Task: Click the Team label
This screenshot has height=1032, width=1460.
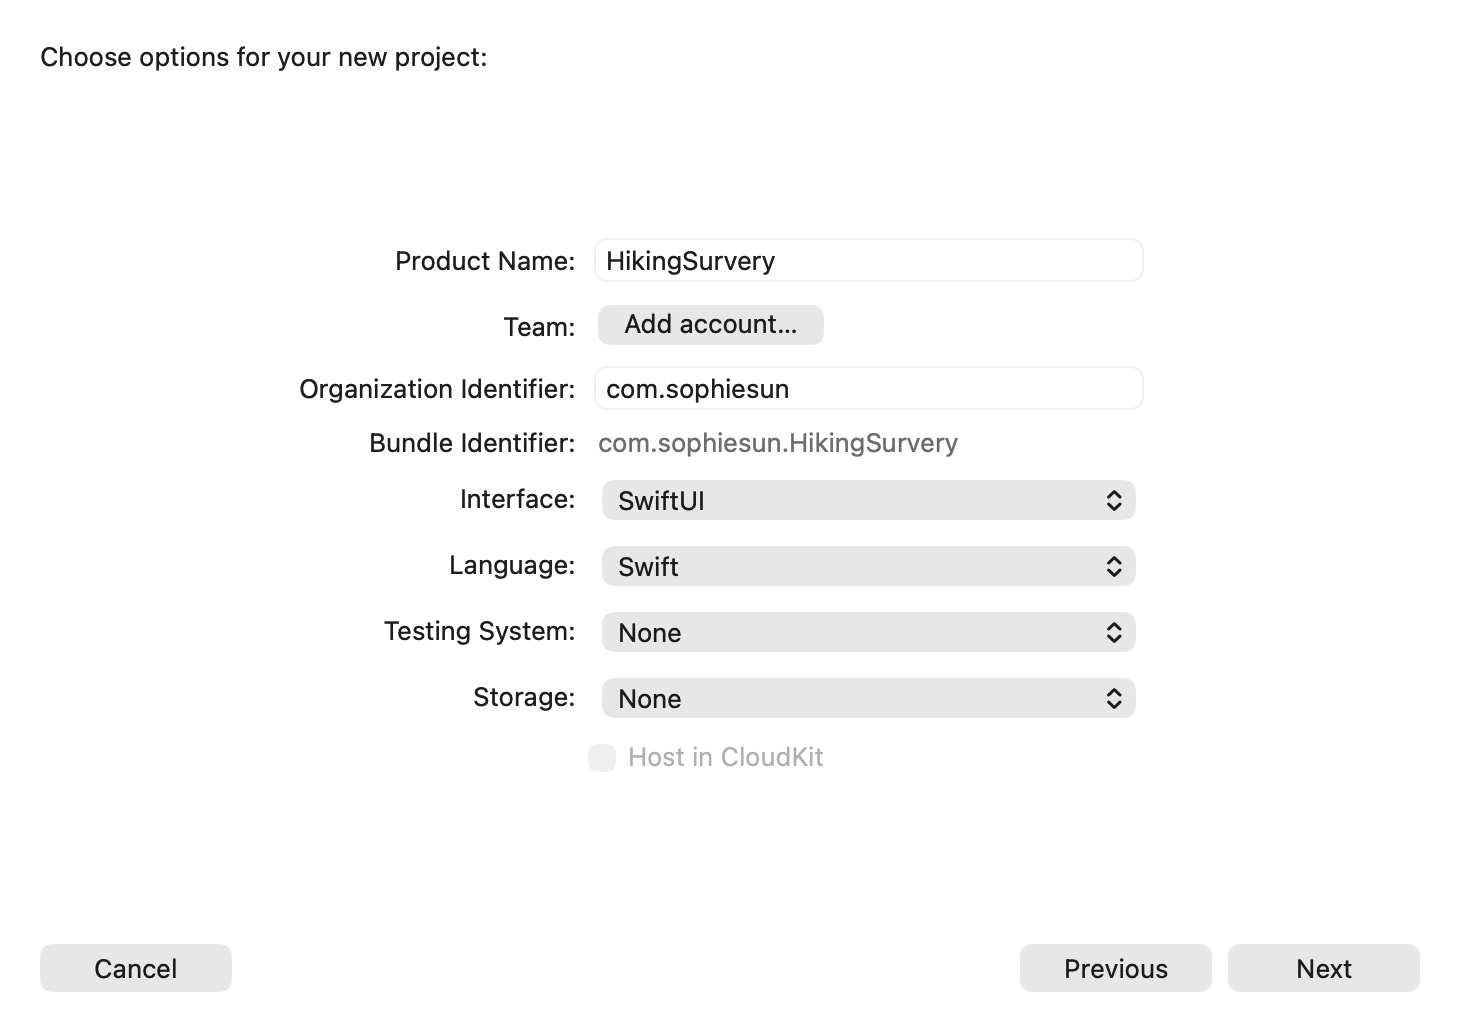Action: (539, 327)
